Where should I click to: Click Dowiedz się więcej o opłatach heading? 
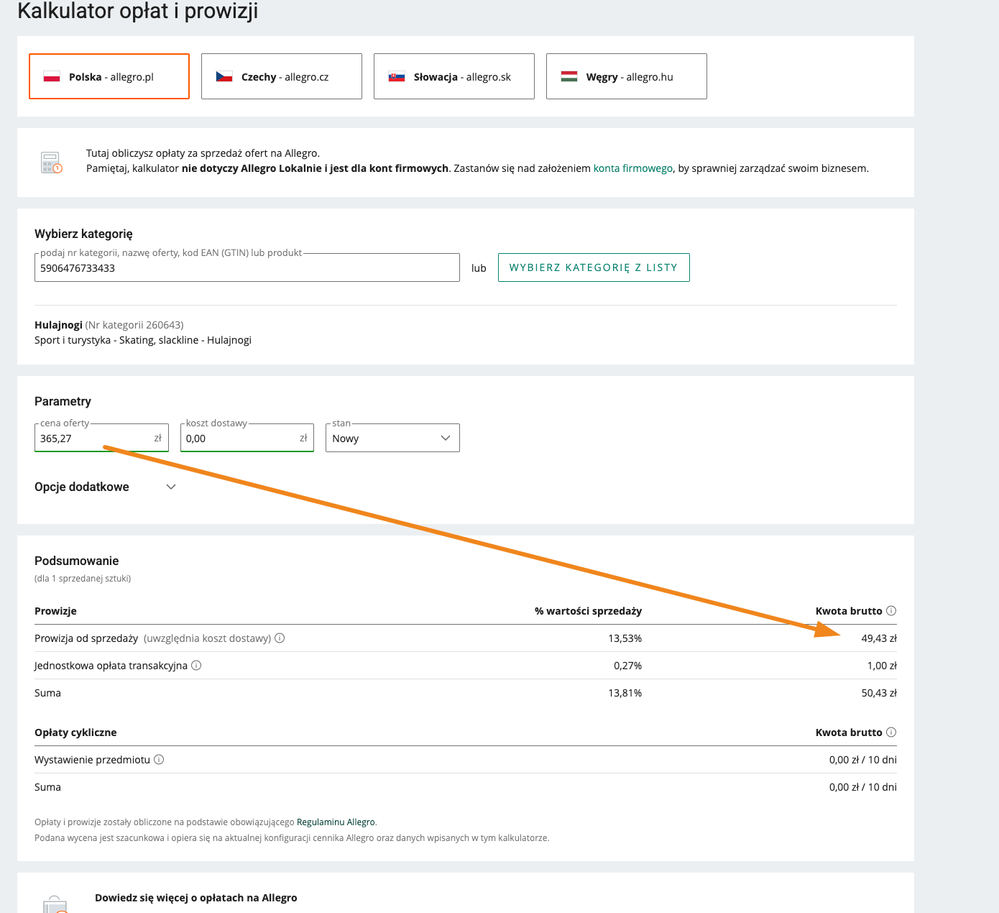[196, 898]
